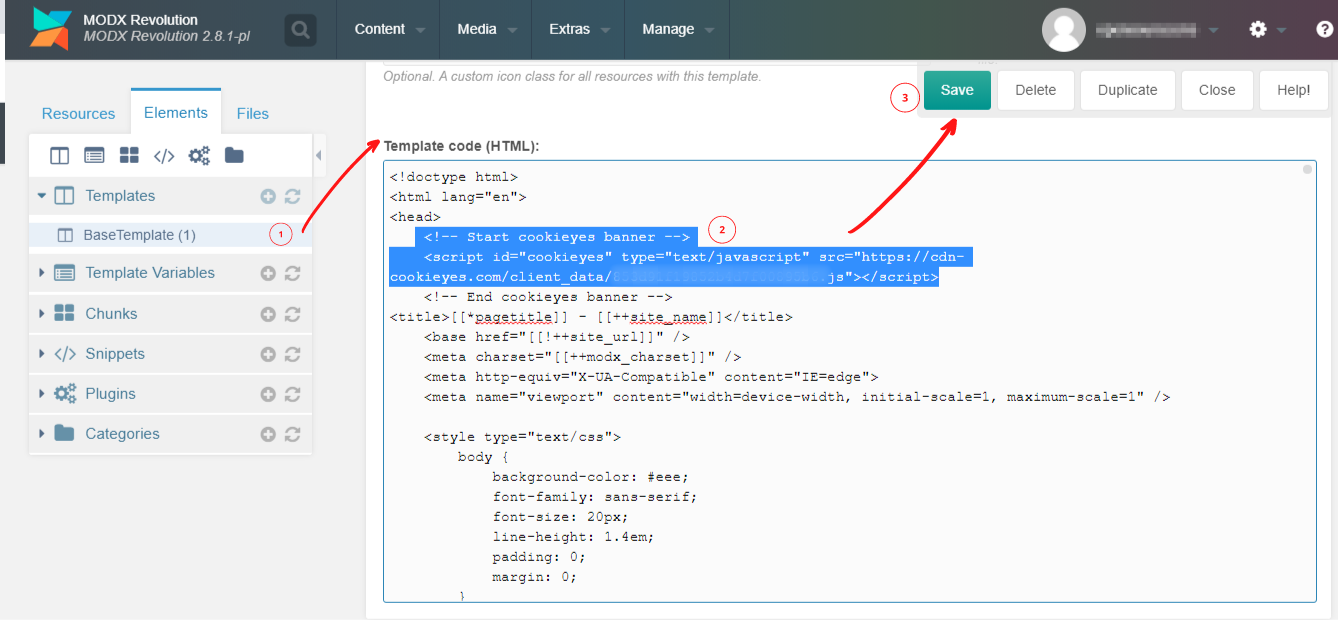Add a new Template Variable with plus icon
The height and width of the screenshot is (620, 1338).
point(268,273)
